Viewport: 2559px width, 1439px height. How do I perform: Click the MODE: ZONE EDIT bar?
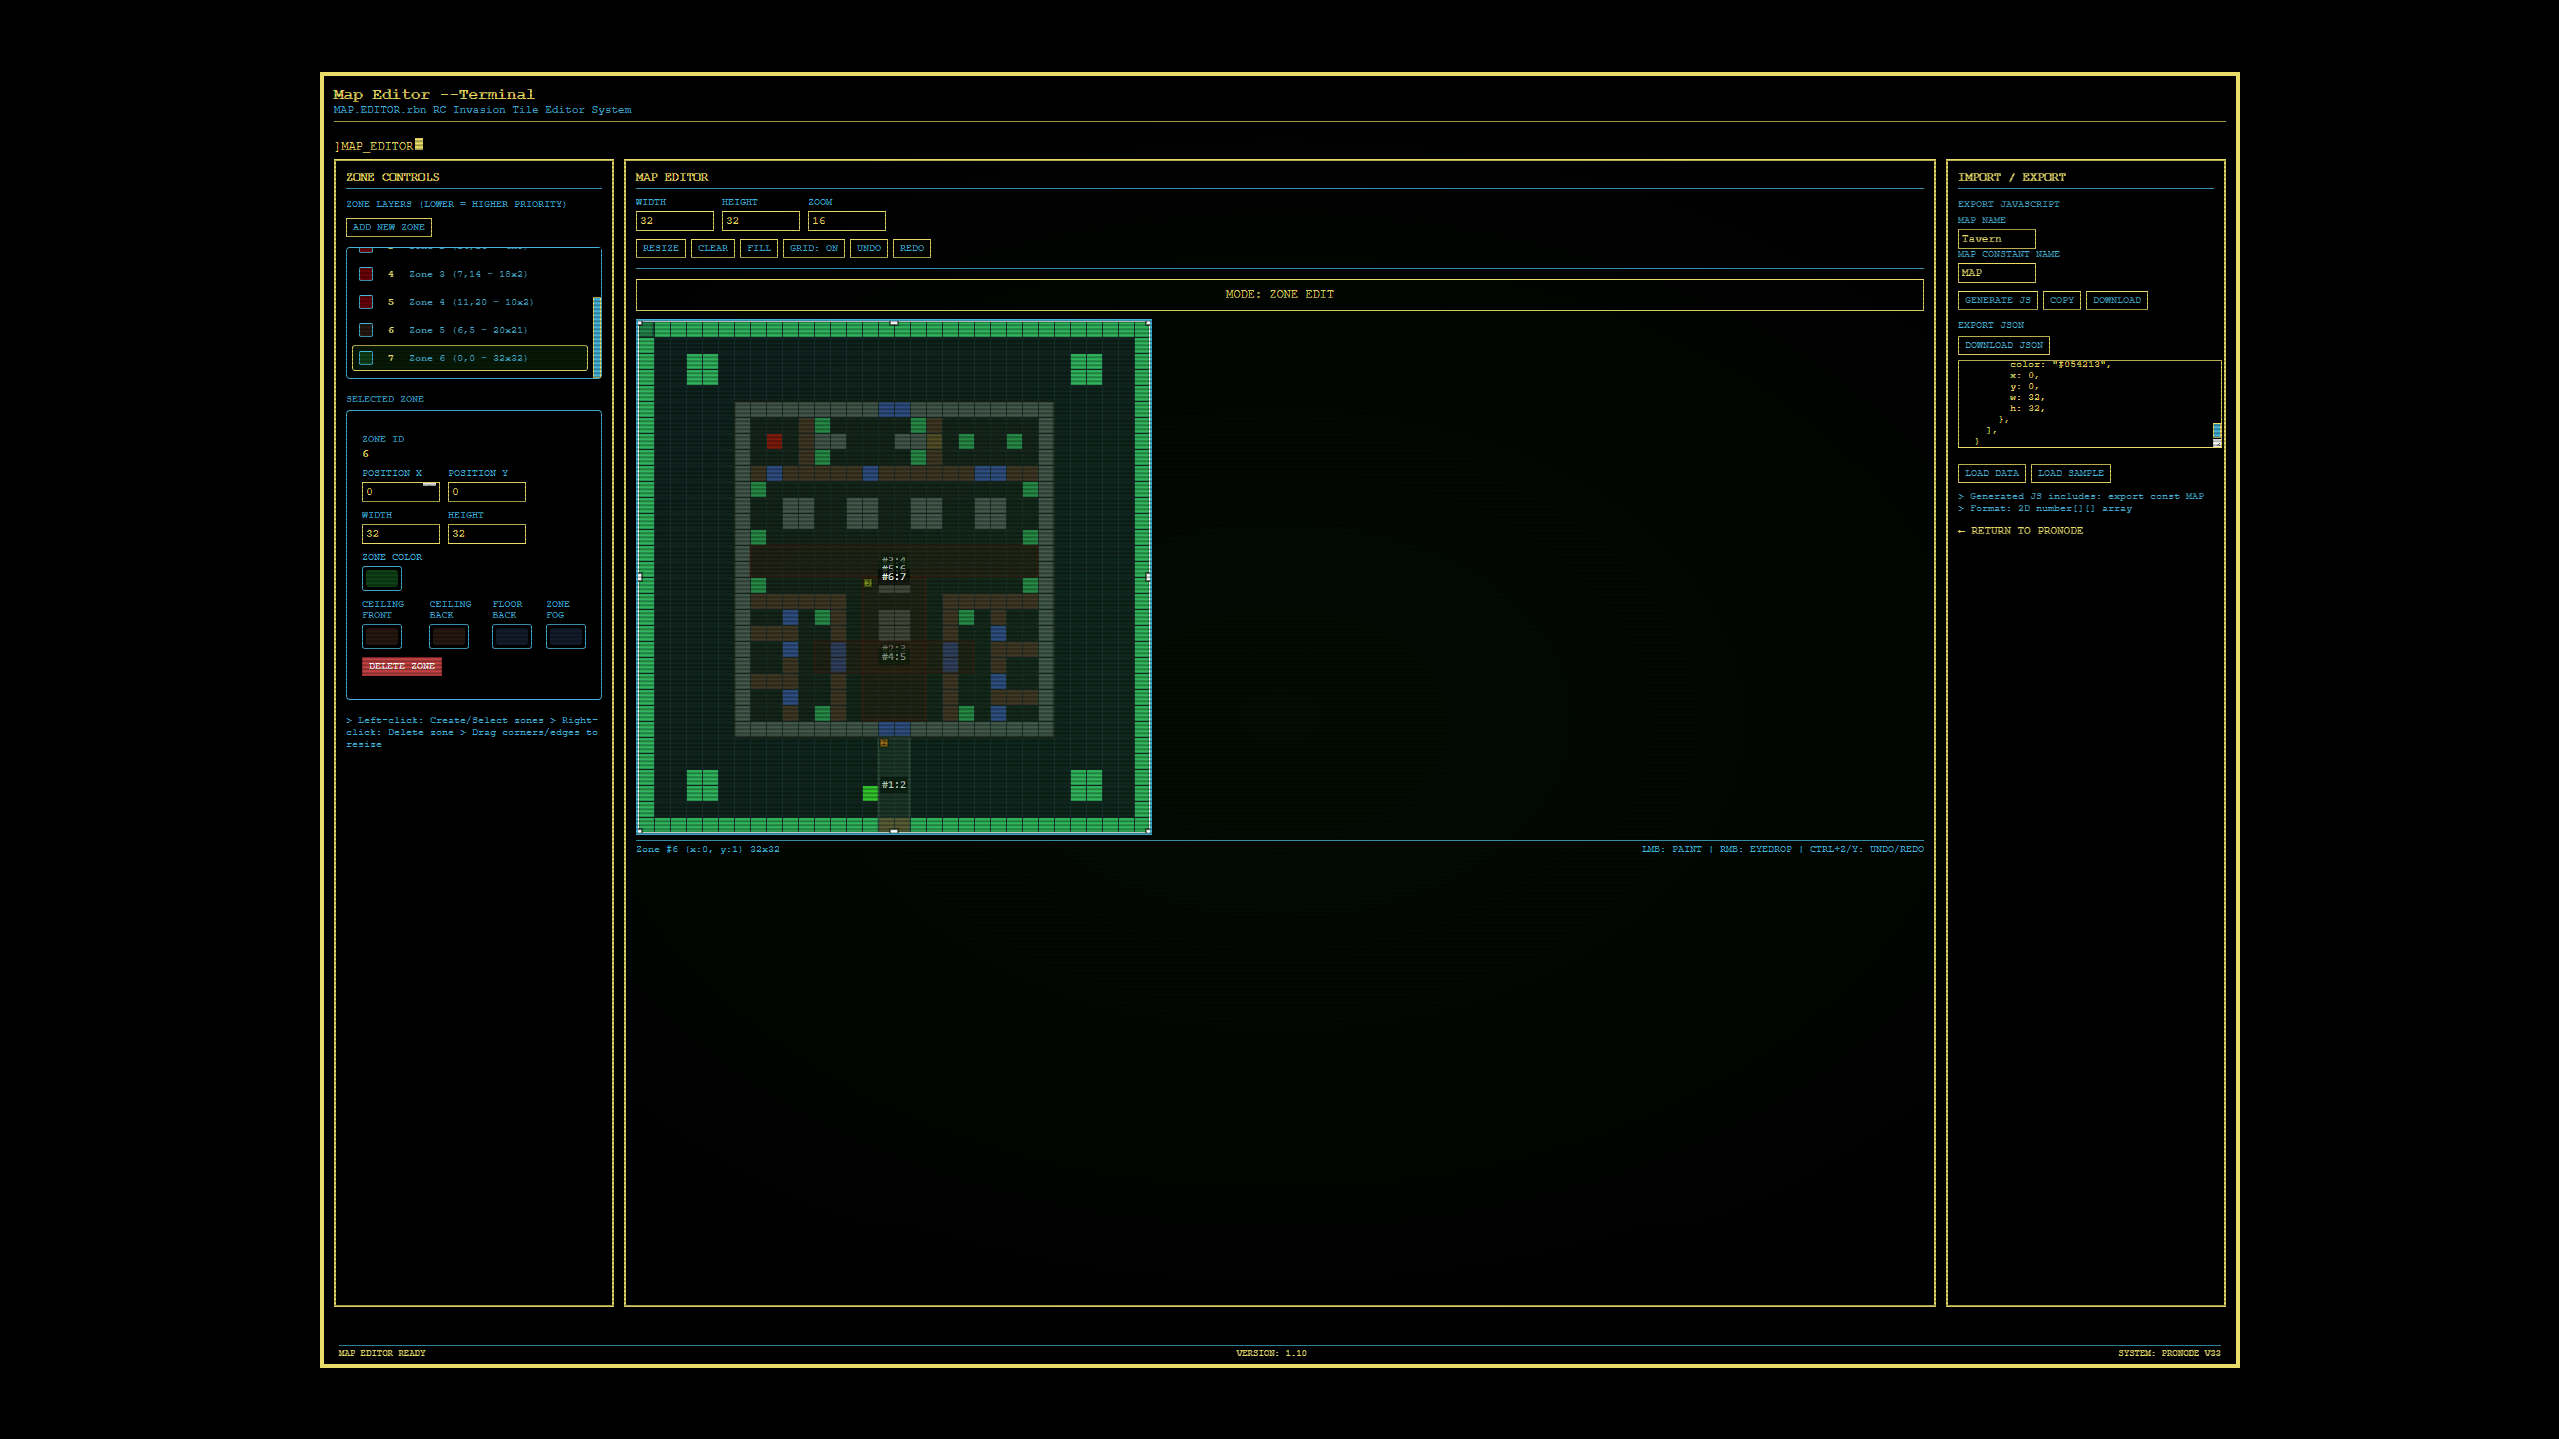click(x=1280, y=294)
